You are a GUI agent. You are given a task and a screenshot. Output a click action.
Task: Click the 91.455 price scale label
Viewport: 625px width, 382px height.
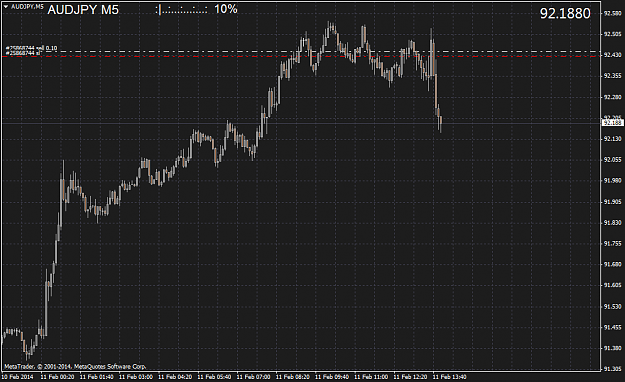[612, 327]
